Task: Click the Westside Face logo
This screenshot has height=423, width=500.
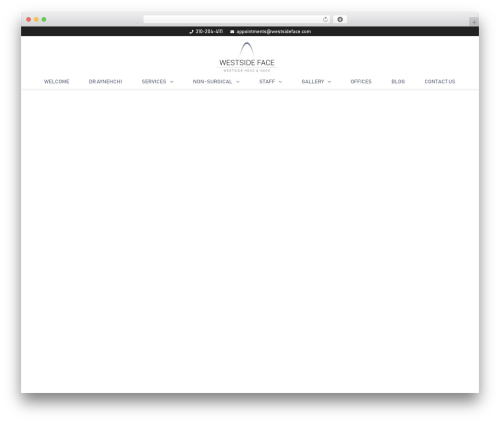Action: [247, 57]
